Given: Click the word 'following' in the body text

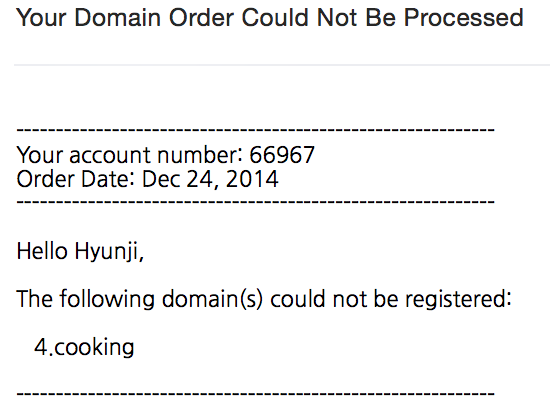Looking at the screenshot, I should (107, 299).
